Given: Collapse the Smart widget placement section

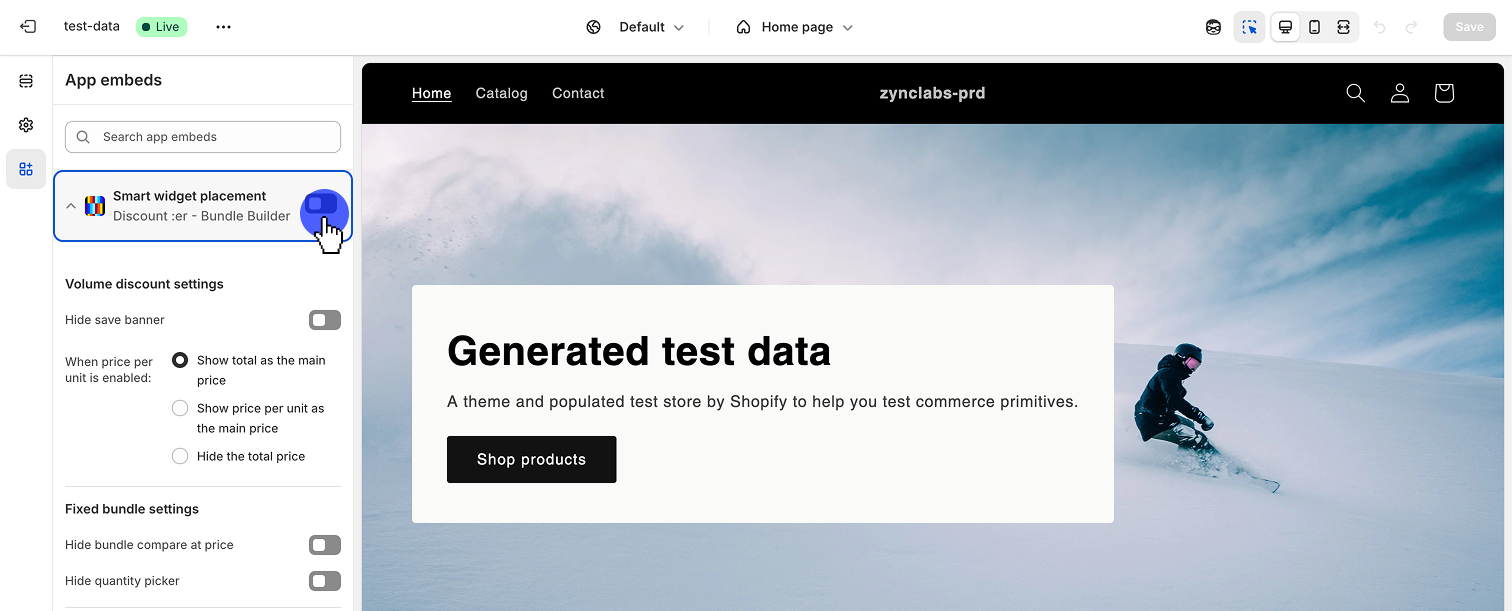Looking at the screenshot, I should [x=71, y=206].
